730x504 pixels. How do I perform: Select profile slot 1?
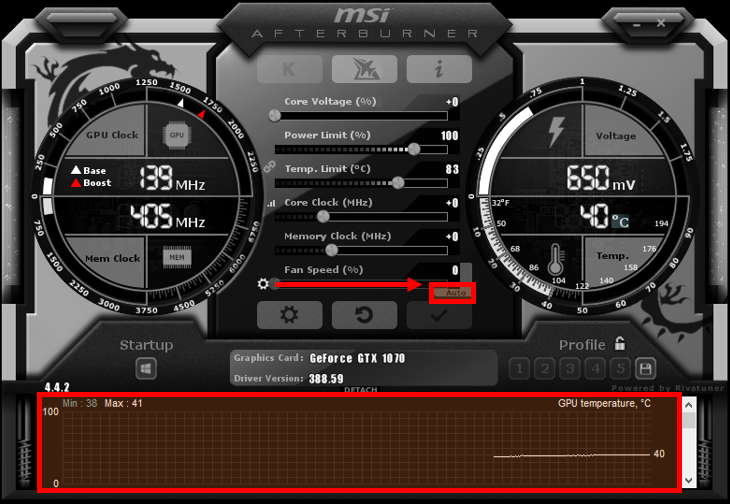519,368
